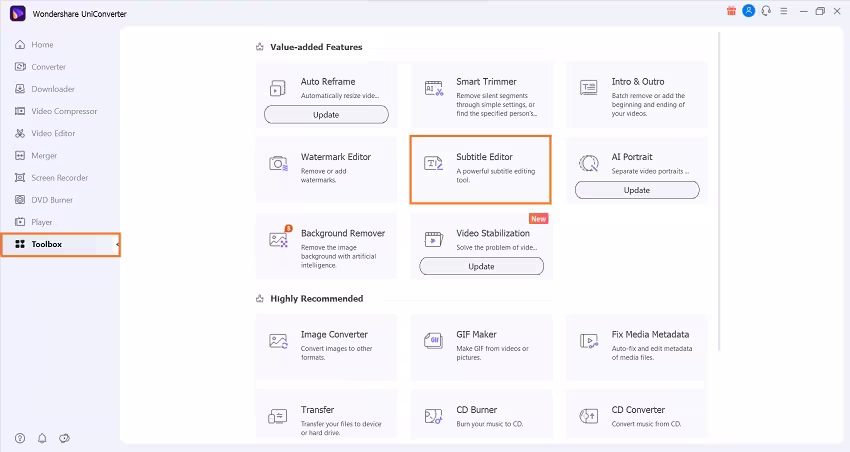The width and height of the screenshot is (850, 452).
Task: Click Update under Video Stabilization
Action: [481, 267]
